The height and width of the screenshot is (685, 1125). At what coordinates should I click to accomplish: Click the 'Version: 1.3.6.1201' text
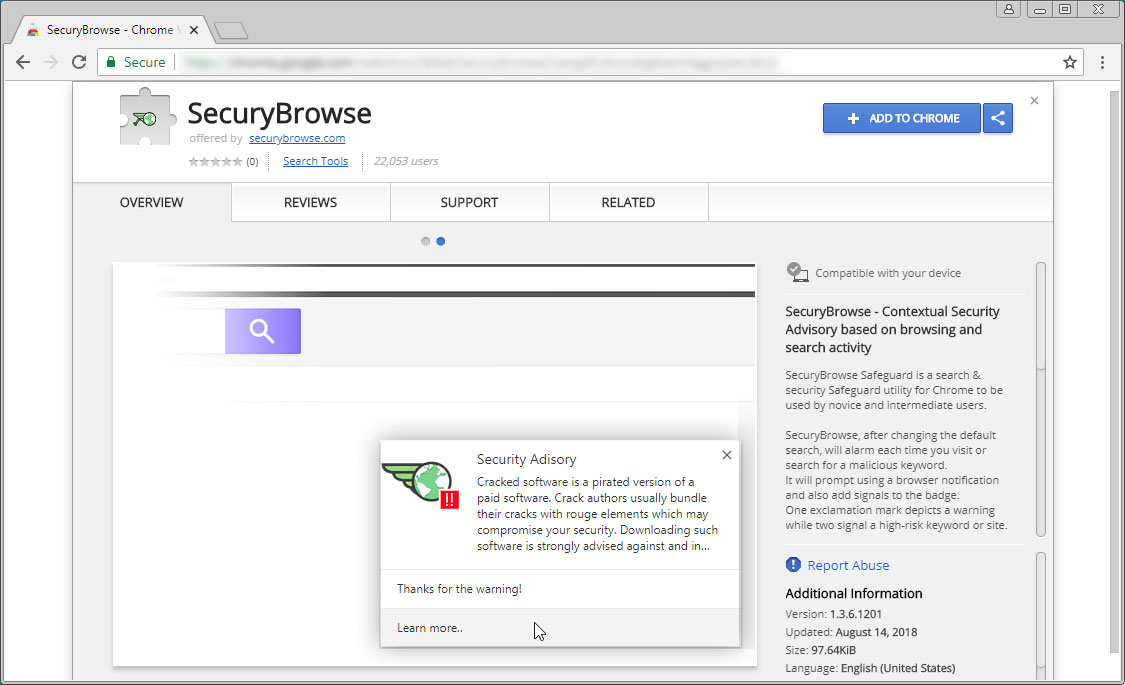tap(834, 614)
